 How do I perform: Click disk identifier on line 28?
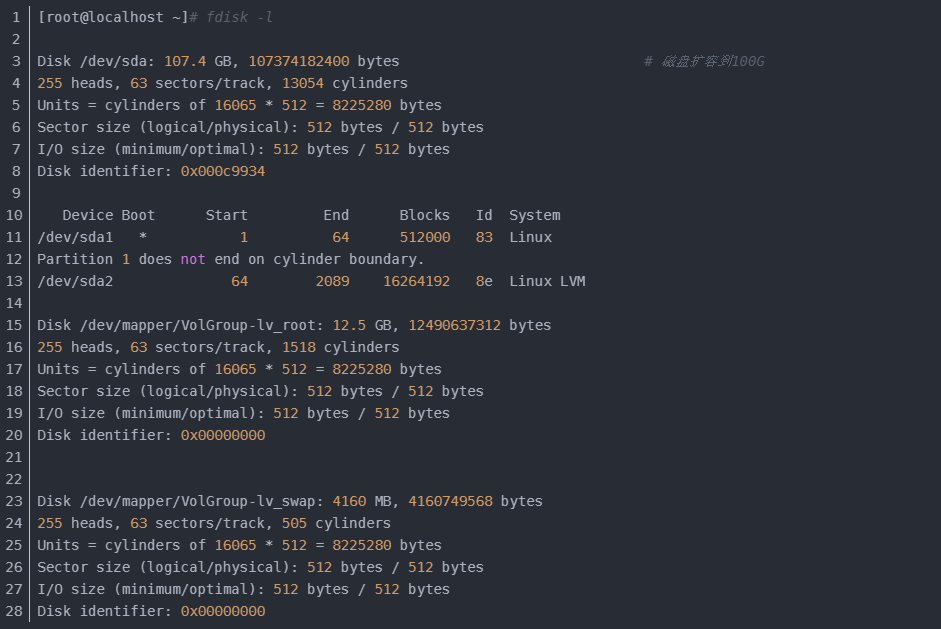coord(223,612)
